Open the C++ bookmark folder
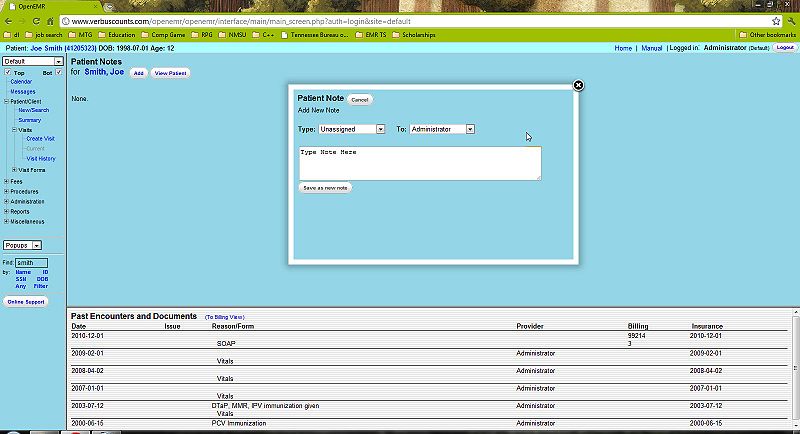 (264, 35)
